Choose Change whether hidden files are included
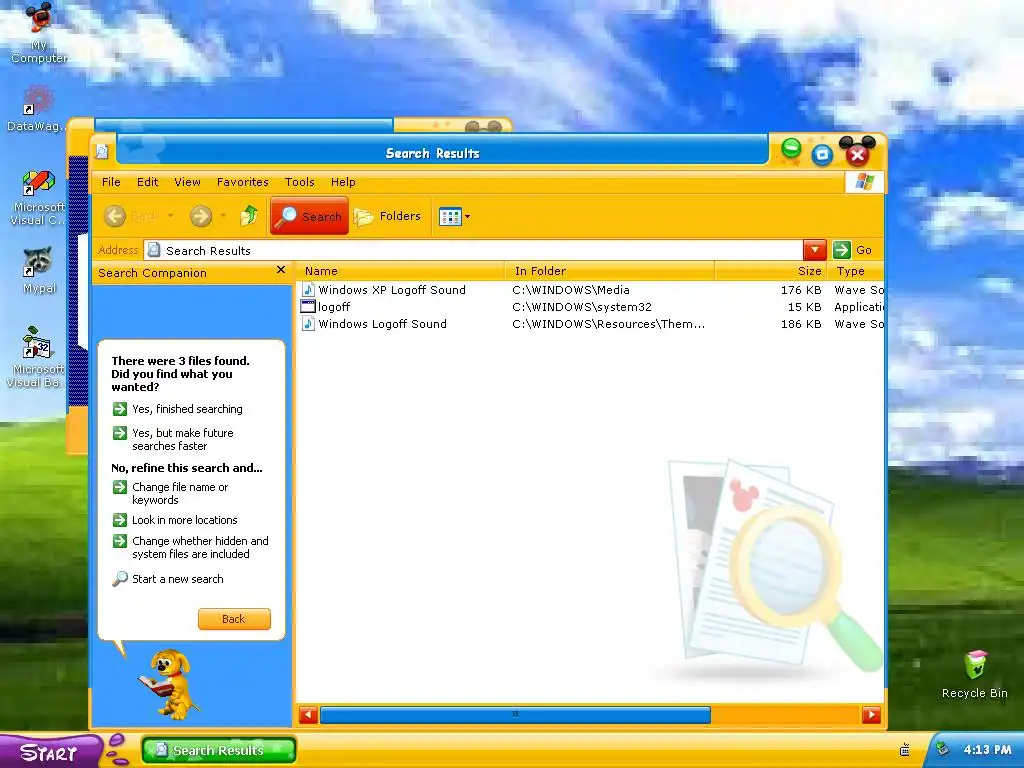Image resolution: width=1024 pixels, height=768 pixels. [191, 547]
